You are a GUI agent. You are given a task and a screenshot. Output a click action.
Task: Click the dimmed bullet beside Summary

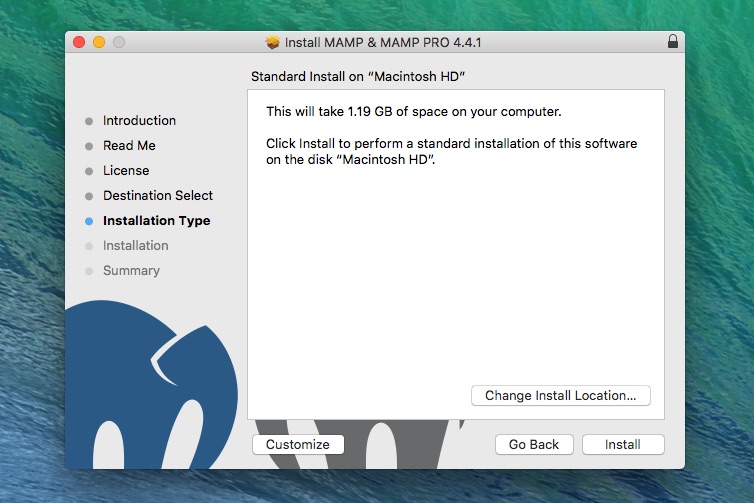(89, 271)
